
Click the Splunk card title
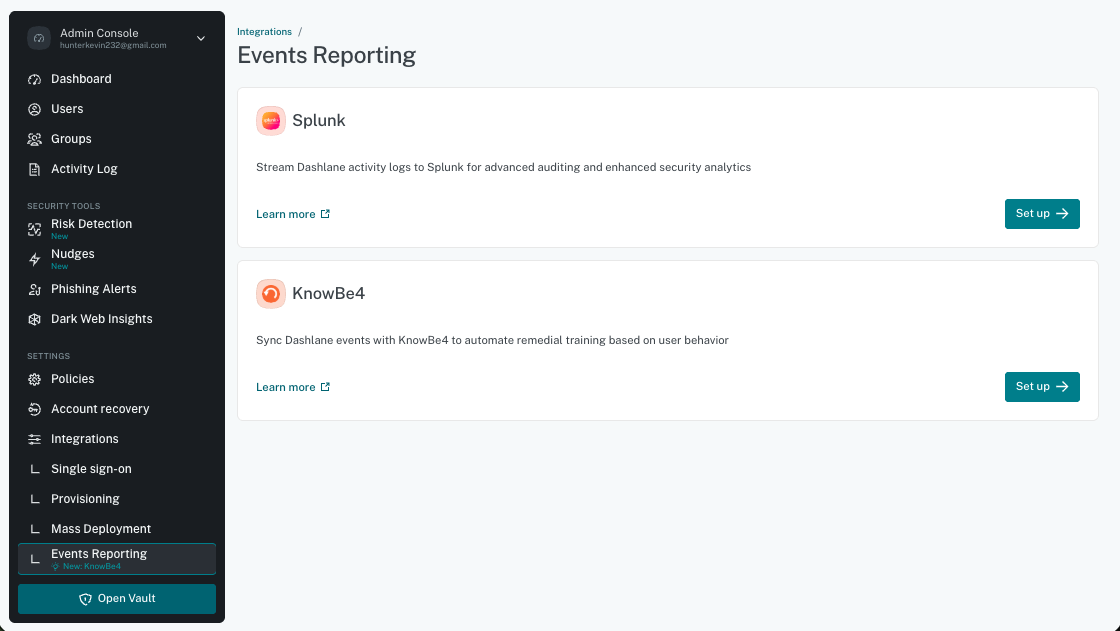click(x=319, y=121)
